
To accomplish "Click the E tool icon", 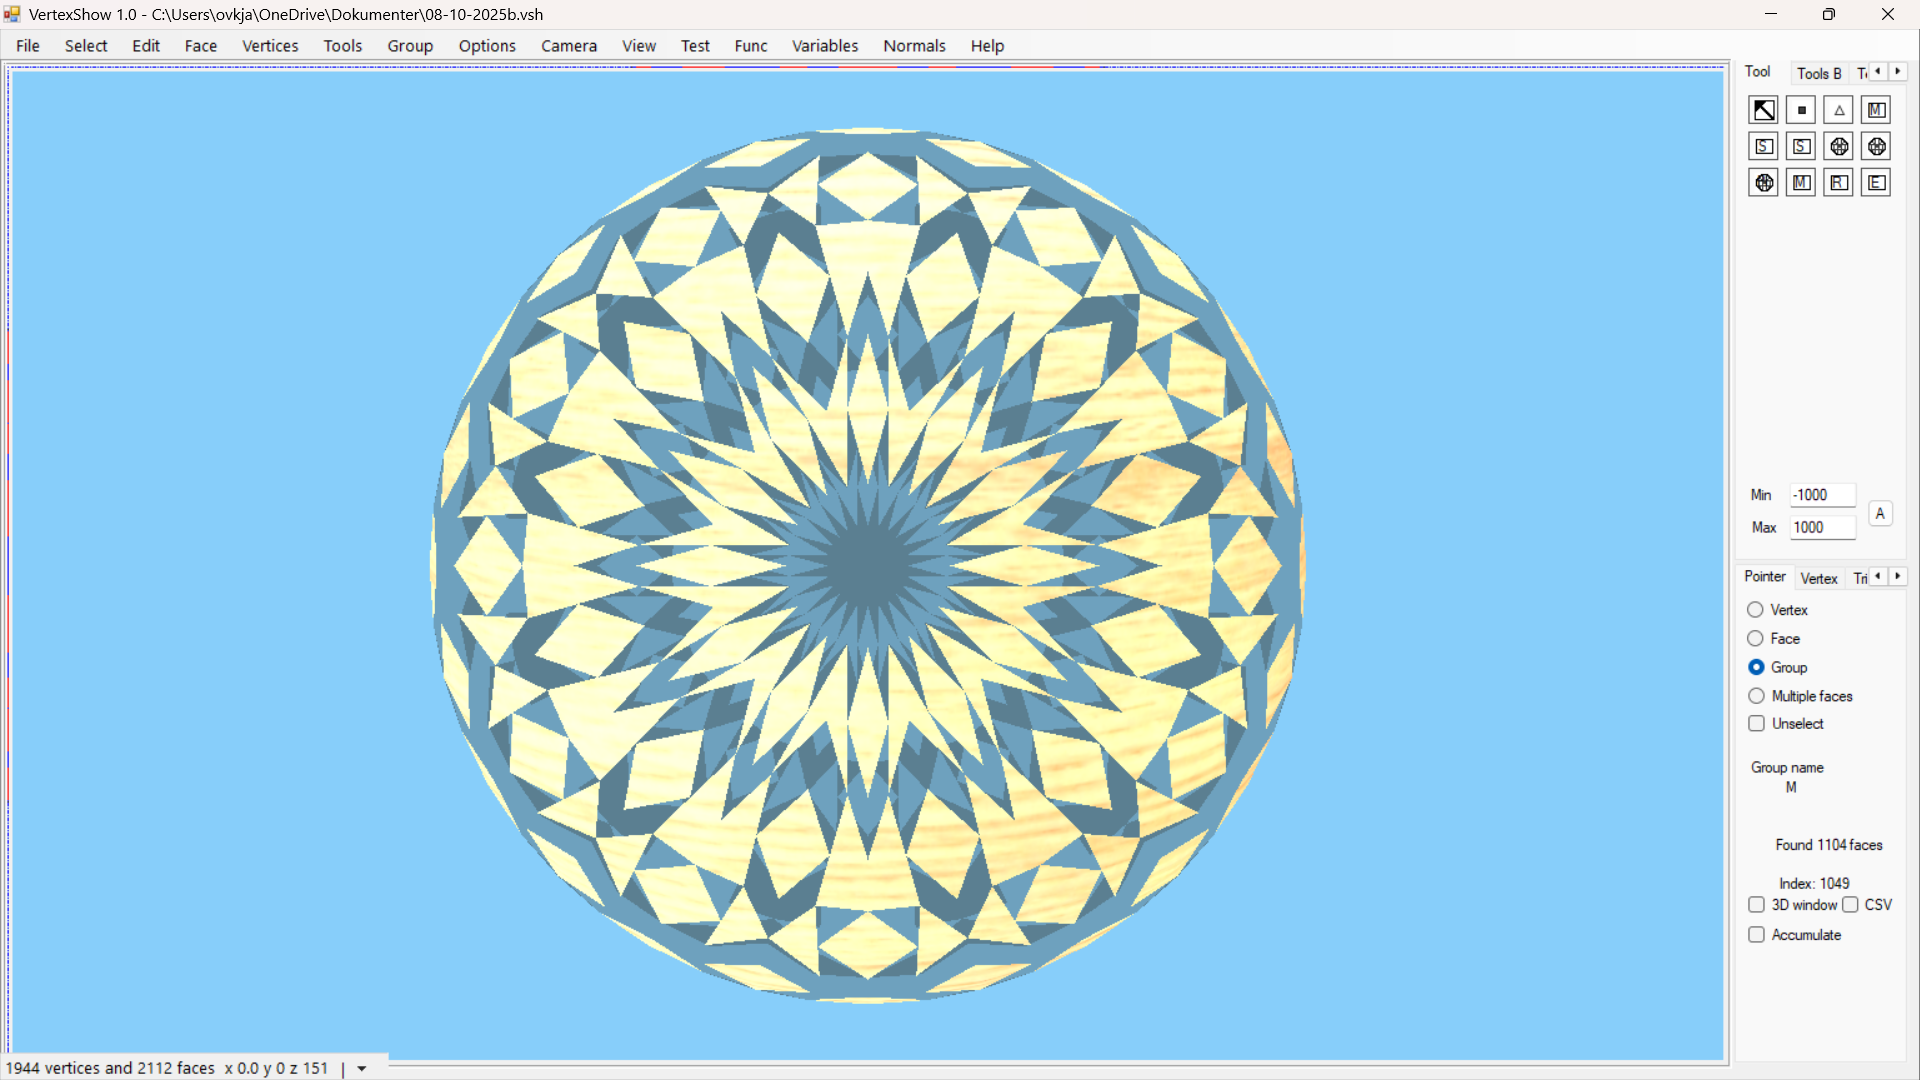I will click(1876, 183).
